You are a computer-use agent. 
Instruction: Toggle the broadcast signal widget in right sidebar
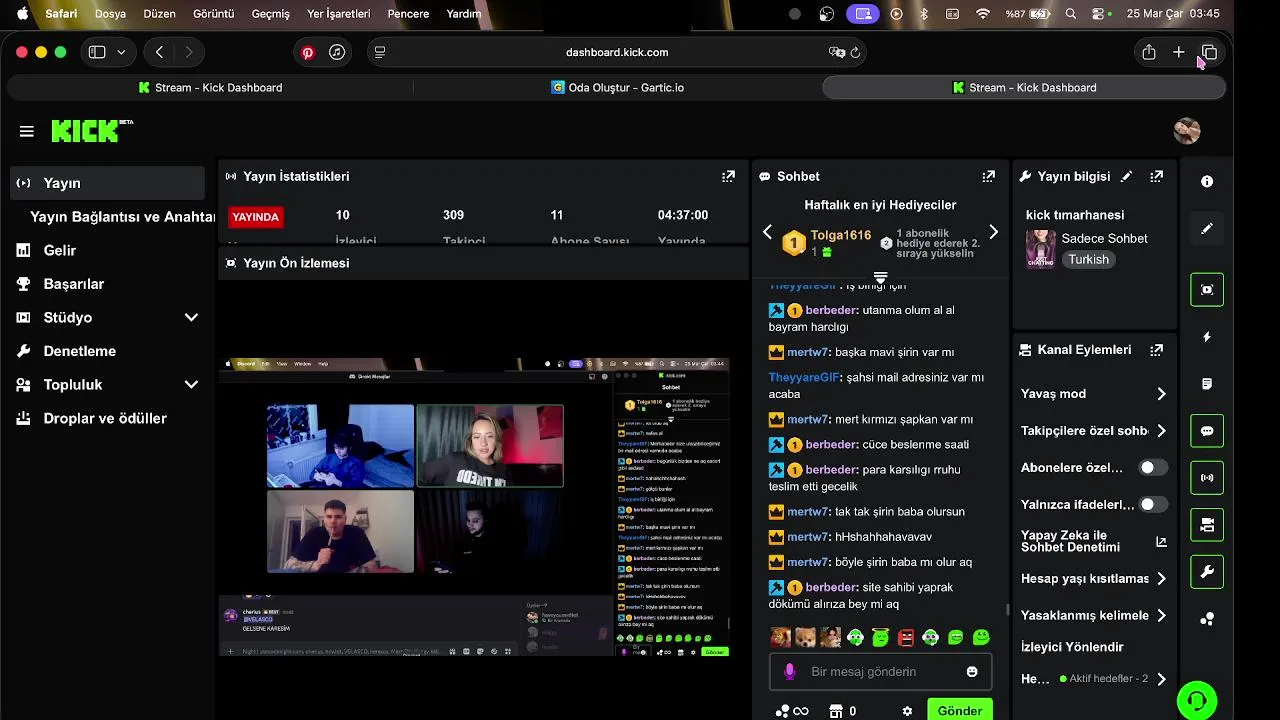point(1207,478)
